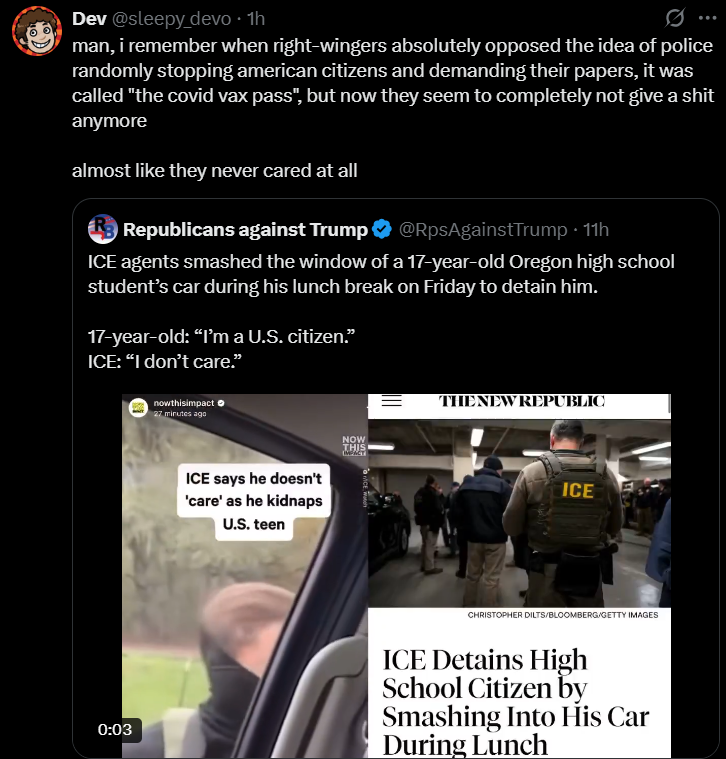
Task: Click the small nowthisimpact verified check
Action: click(x=221, y=403)
